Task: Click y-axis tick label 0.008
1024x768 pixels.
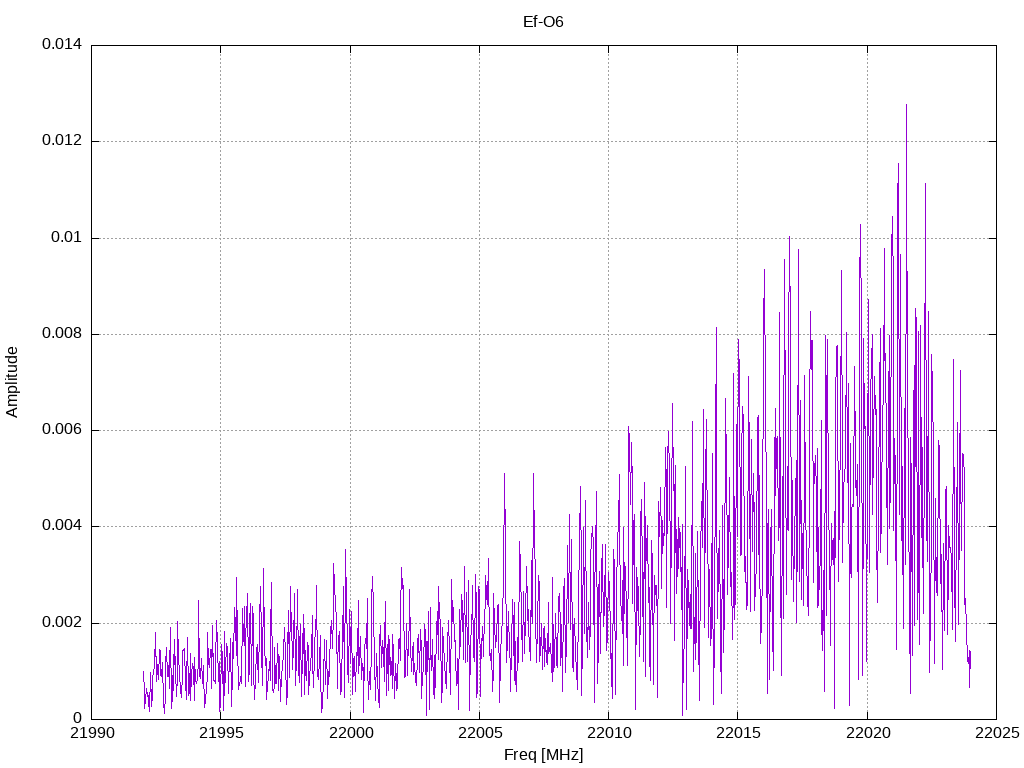Action: coord(62,333)
